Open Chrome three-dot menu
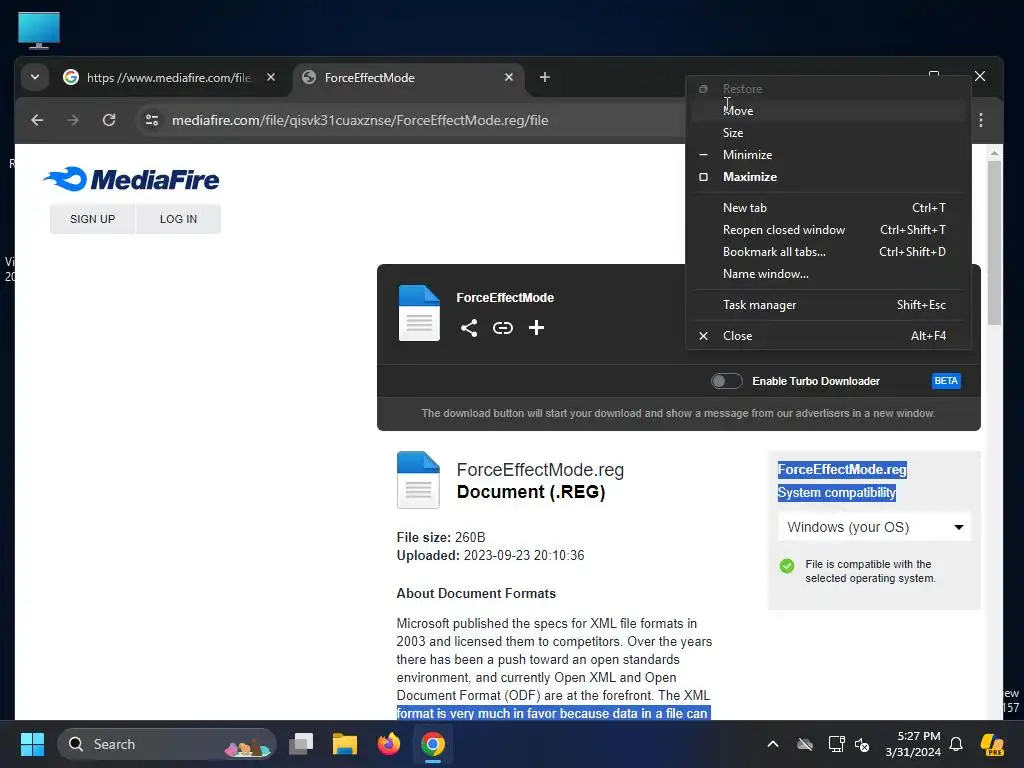This screenshot has height=768, width=1024. 981,120
